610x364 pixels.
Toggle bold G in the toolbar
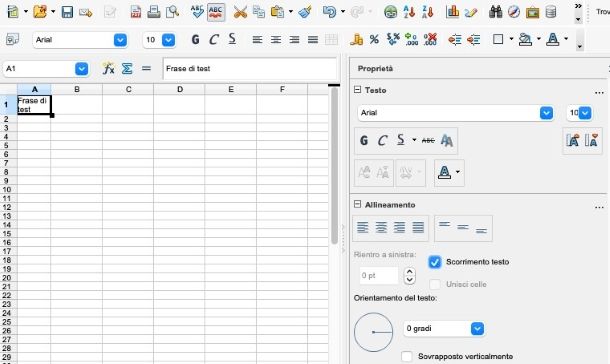tap(196, 39)
